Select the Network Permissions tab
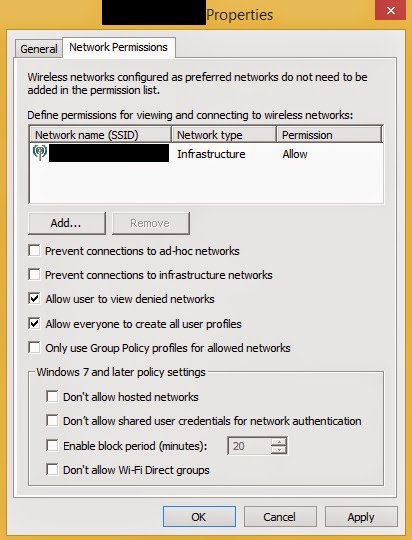The image size is (412, 540). click(x=119, y=47)
